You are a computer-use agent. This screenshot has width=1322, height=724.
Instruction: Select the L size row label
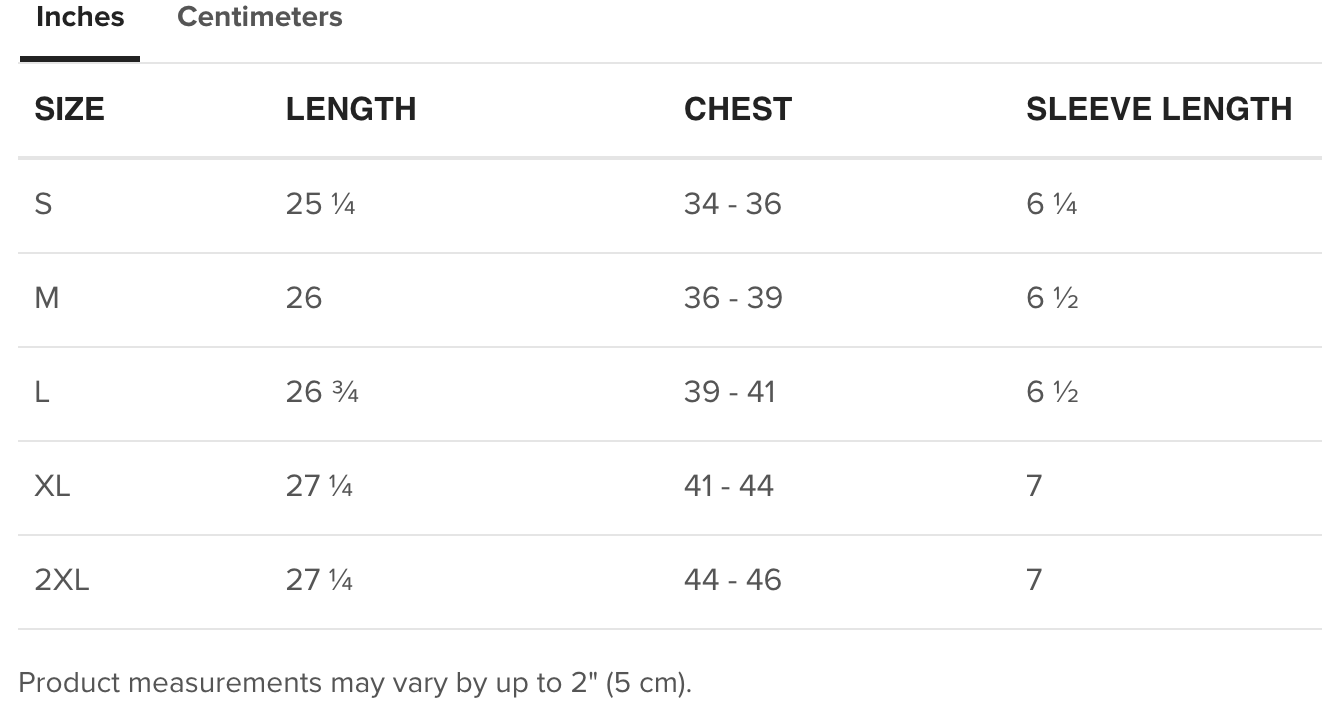(x=42, y=392)
